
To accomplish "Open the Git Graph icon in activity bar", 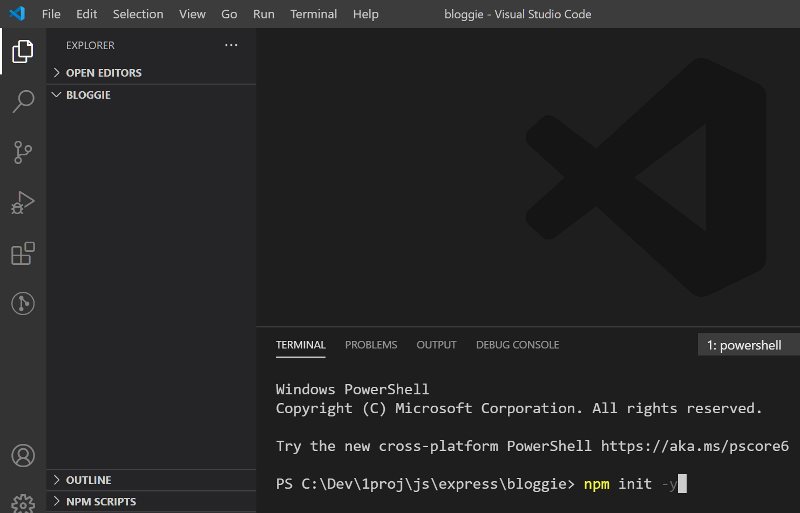I will (22, 304).
